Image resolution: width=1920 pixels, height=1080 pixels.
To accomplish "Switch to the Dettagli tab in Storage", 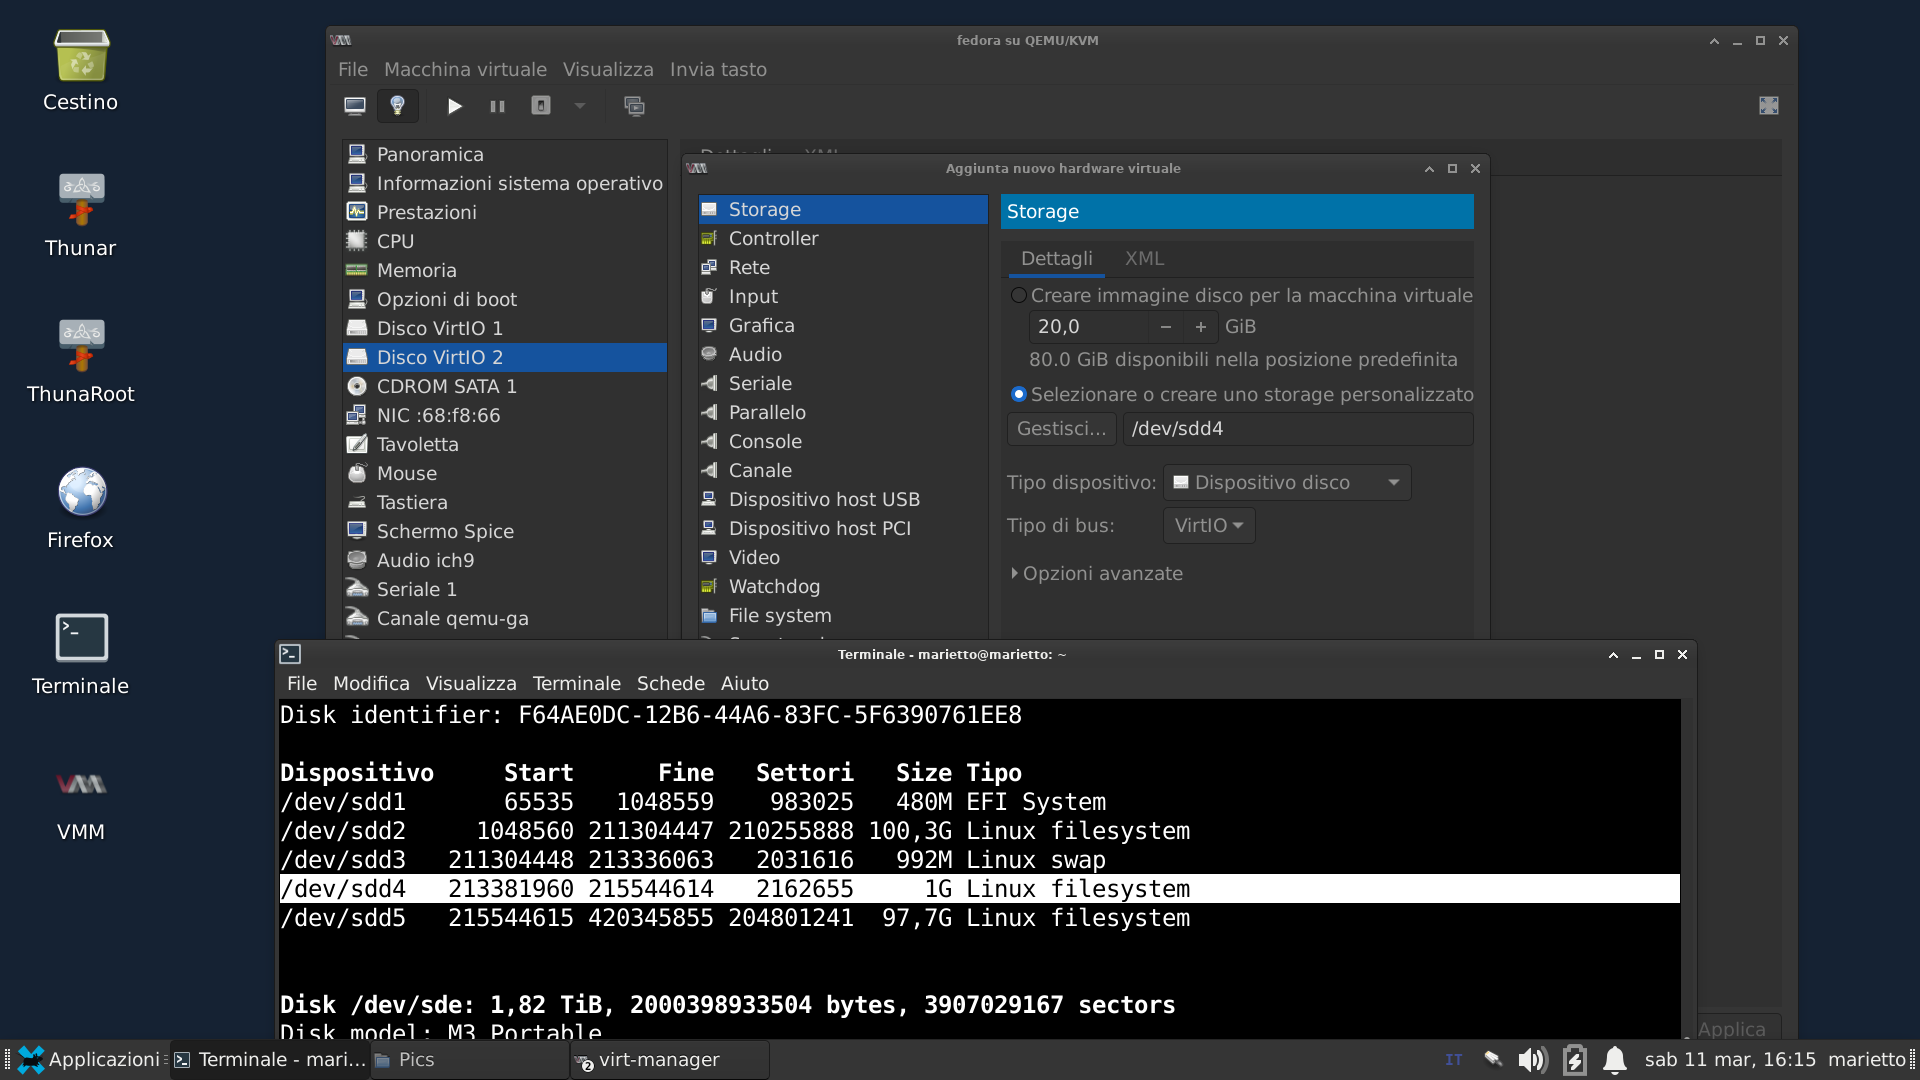I will (1056, 259).
